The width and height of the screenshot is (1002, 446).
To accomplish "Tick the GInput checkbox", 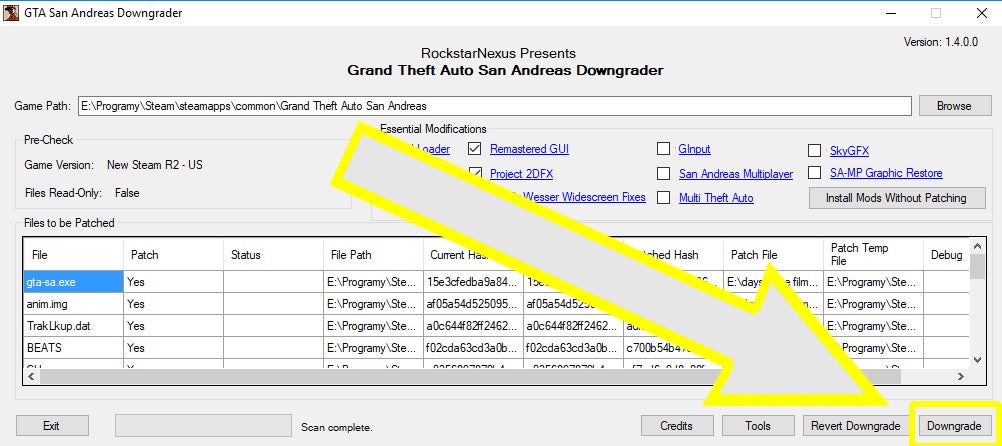I will point(663,149).
